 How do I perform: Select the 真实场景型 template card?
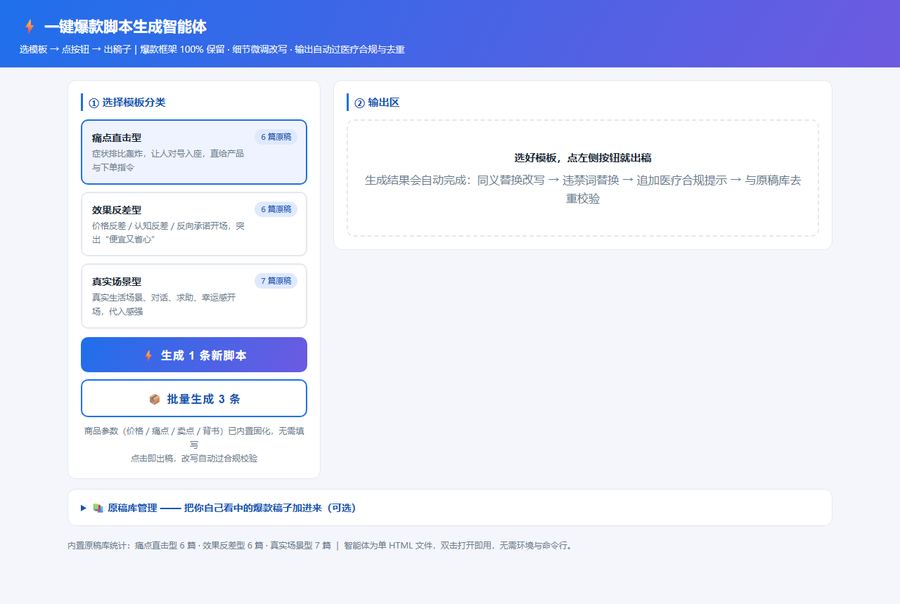[194, 296]
